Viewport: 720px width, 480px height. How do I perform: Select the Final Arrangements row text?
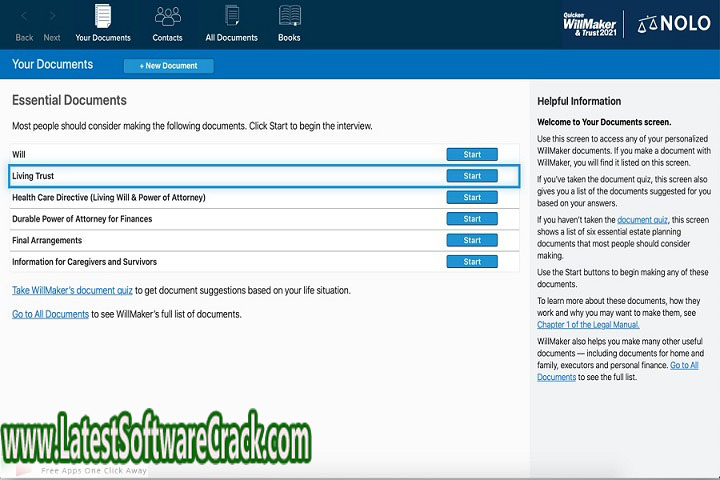pyautogui.click(x=47, y=240)
